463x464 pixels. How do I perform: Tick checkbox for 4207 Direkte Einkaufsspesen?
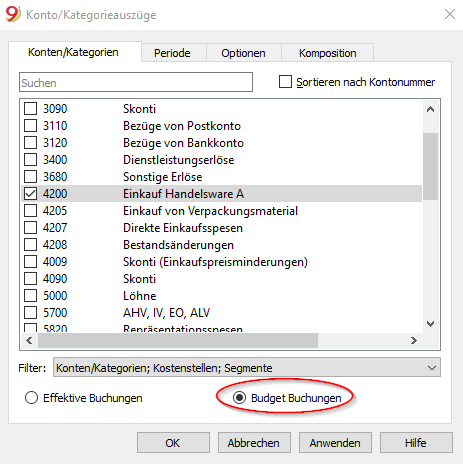click(x=30, y=228)
